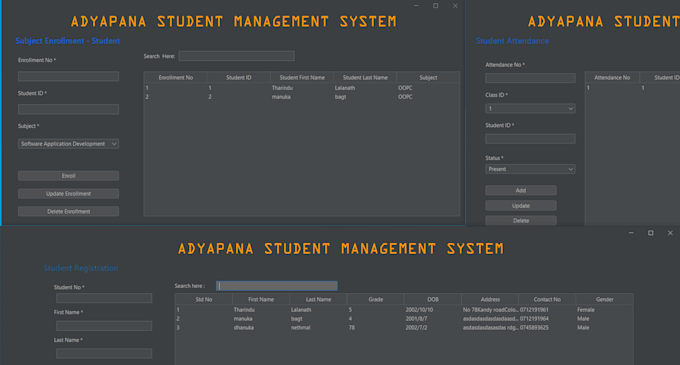The width and height of the screenshot is (680, 365).
Task: Select the Address column header
Action: click(490, 299)
